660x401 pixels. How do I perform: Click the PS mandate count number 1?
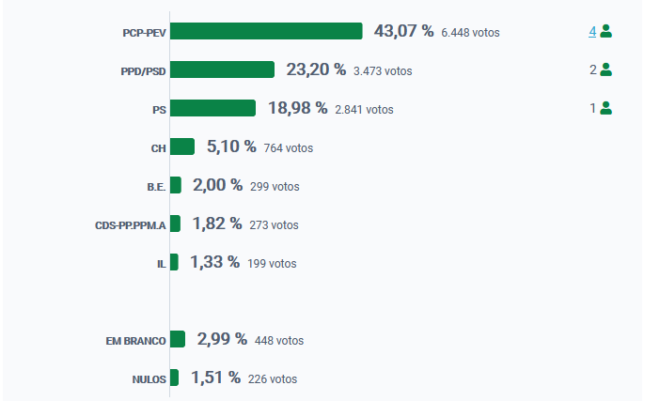coord(593,109)
